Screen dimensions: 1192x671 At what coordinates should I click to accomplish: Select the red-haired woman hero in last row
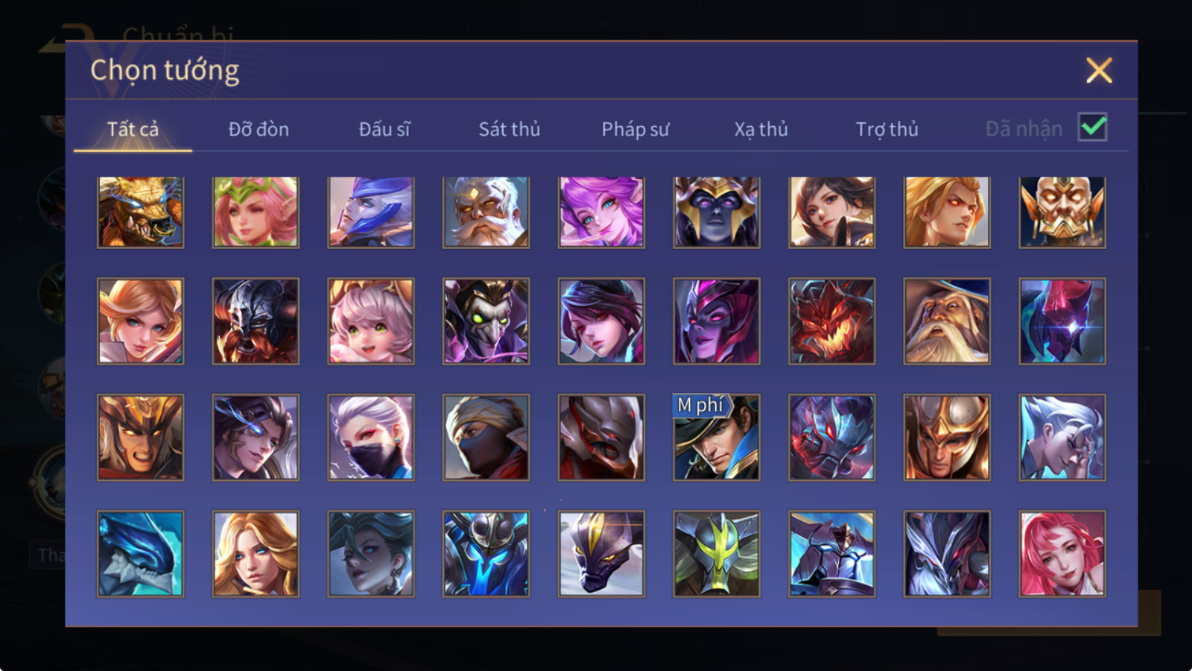[1062, 553]
